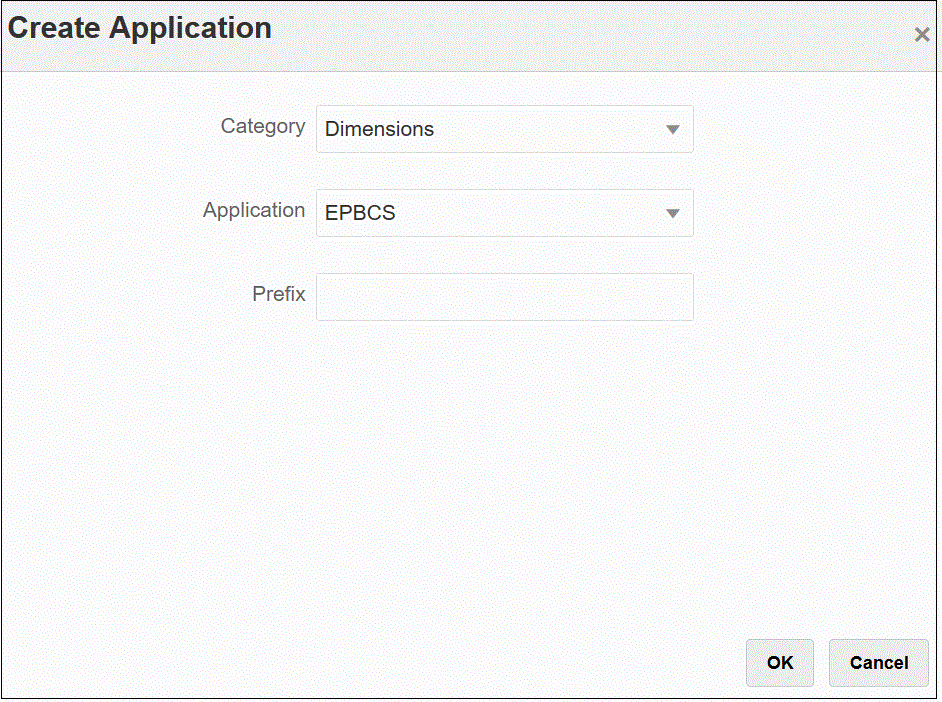The width and height of the screenshot is (942, 702).
Task: Confirm application creation with OK
Action: coord(780,663)
